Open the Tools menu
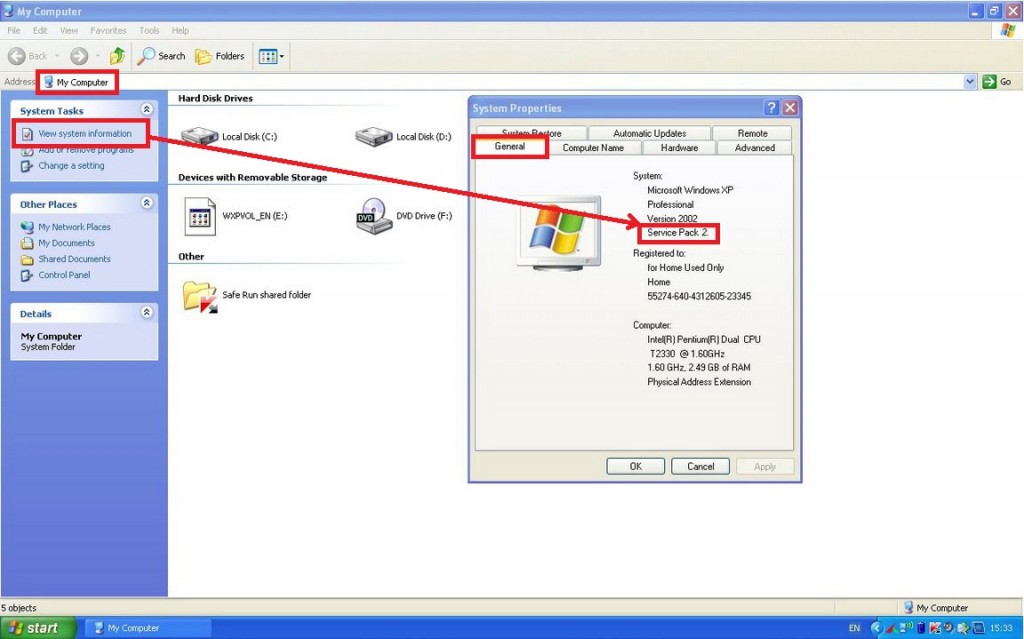The image size is (1024, 639). [148, 30]
